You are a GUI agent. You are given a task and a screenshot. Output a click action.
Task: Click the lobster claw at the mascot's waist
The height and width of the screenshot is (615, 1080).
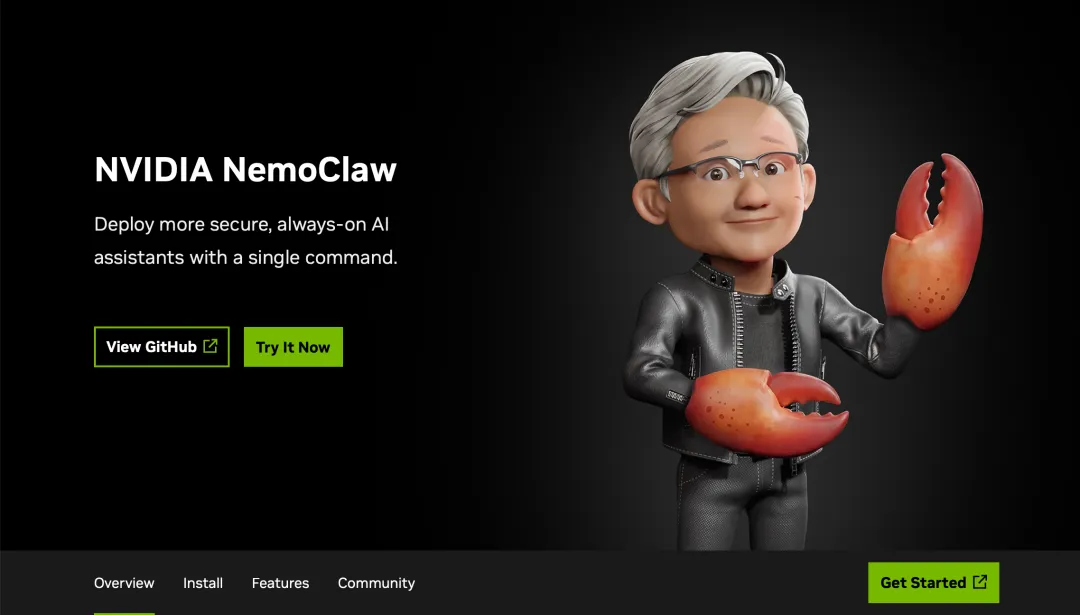tap(767, 412)
